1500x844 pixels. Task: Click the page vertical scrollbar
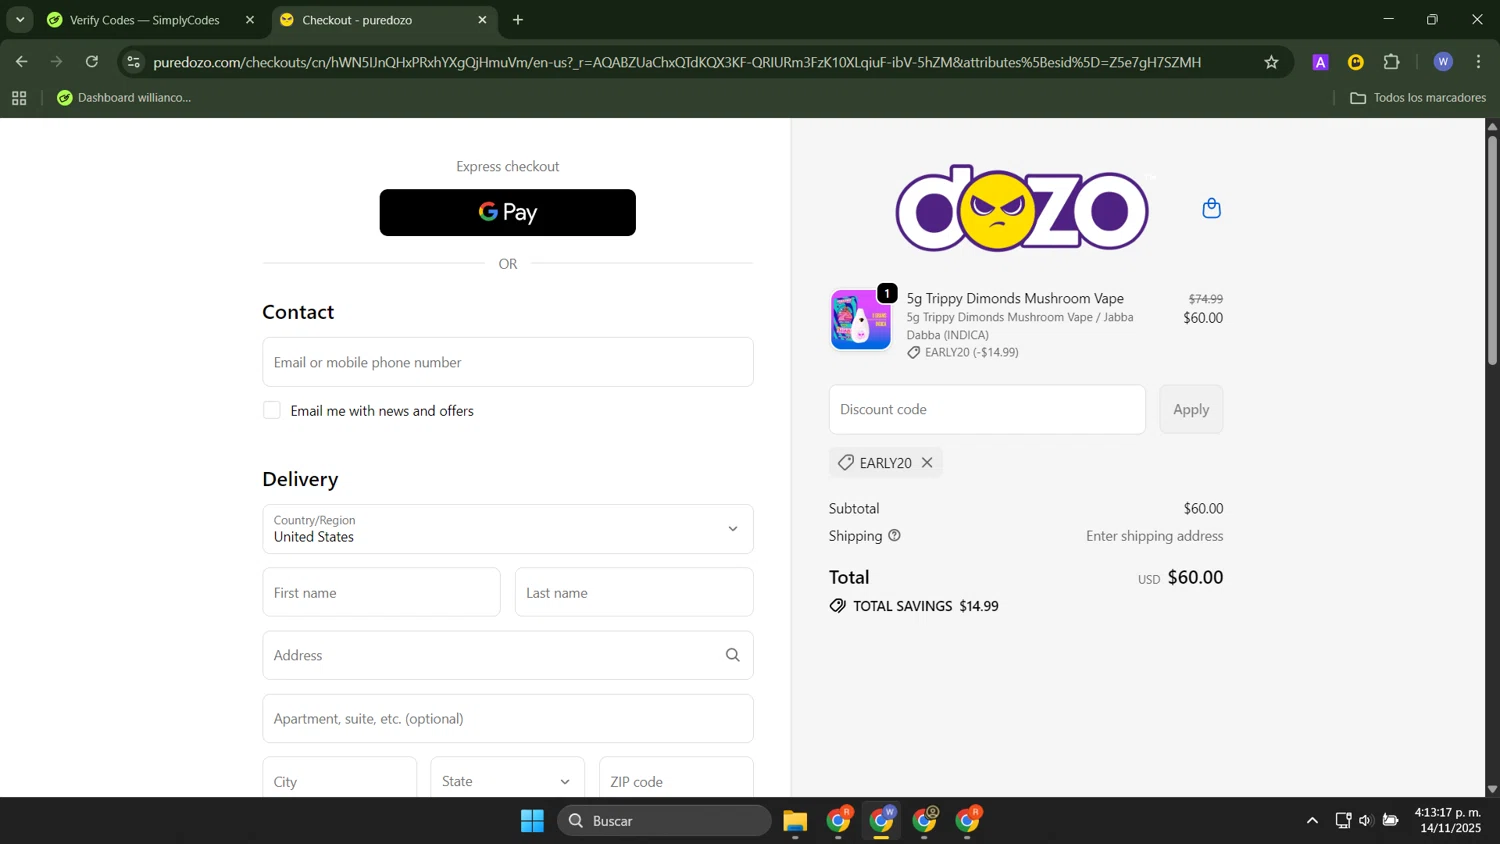pos(1492,250)
